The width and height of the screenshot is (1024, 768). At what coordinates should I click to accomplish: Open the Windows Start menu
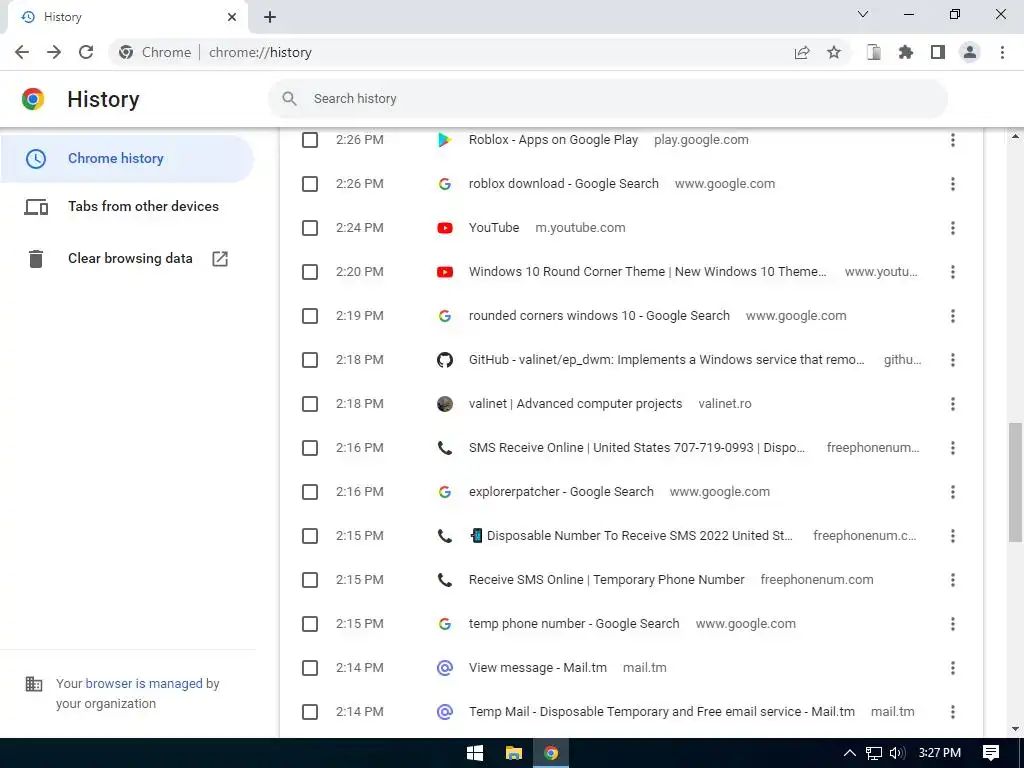[x=475, y=753]
